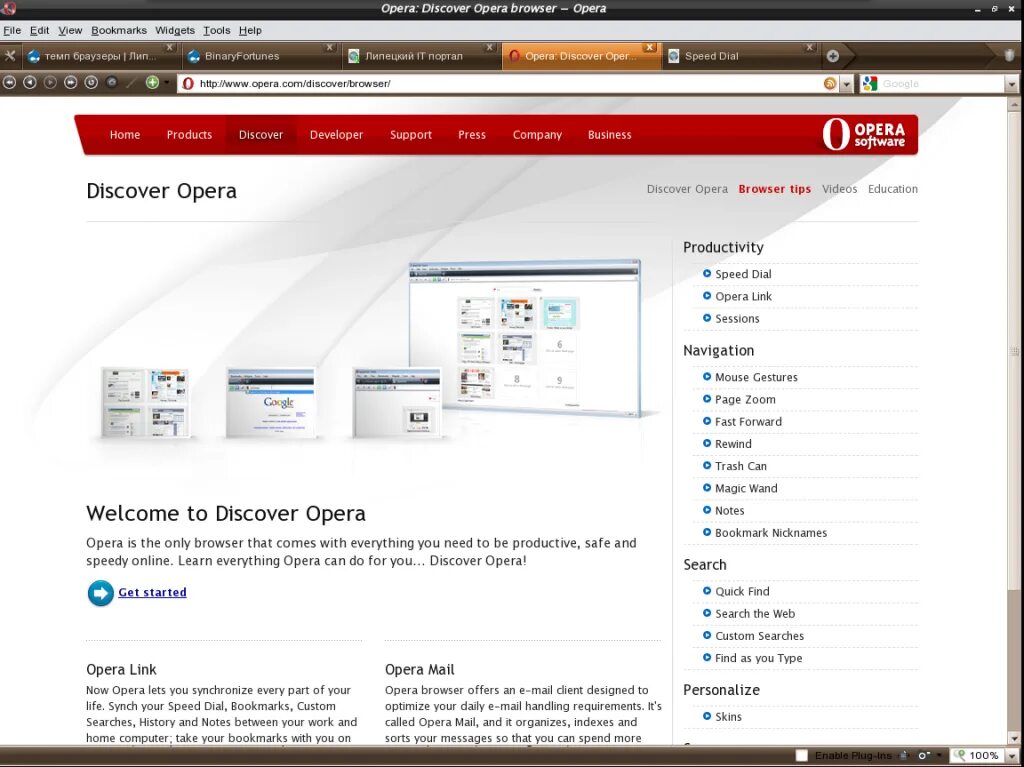Follow the Get started link
Viewport: 1024px width, 767px height.
(152, 592)
